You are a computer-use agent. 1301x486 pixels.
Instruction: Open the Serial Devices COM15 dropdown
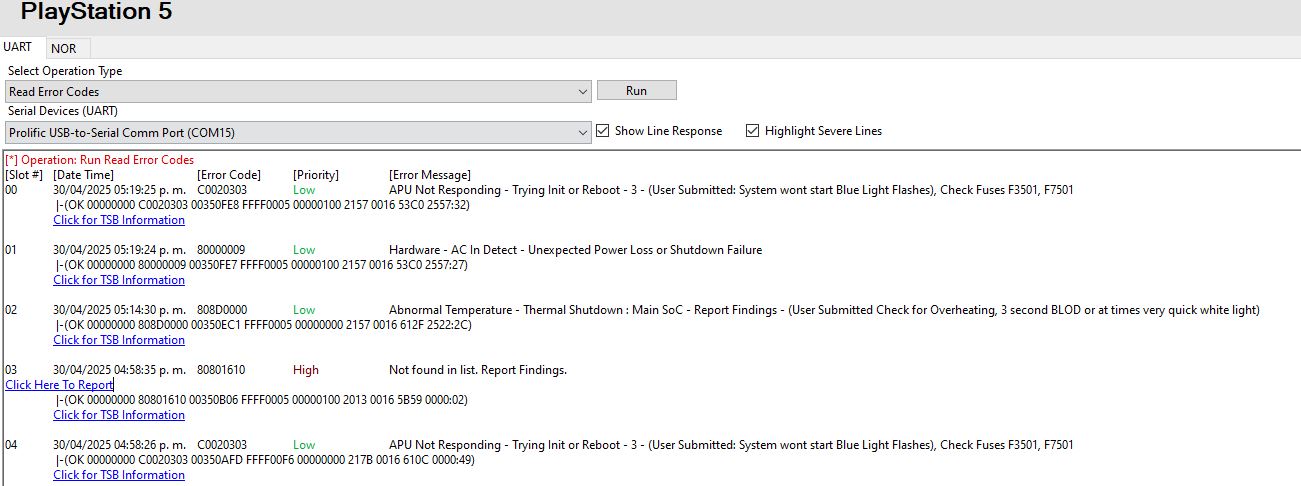click(297, 132)
